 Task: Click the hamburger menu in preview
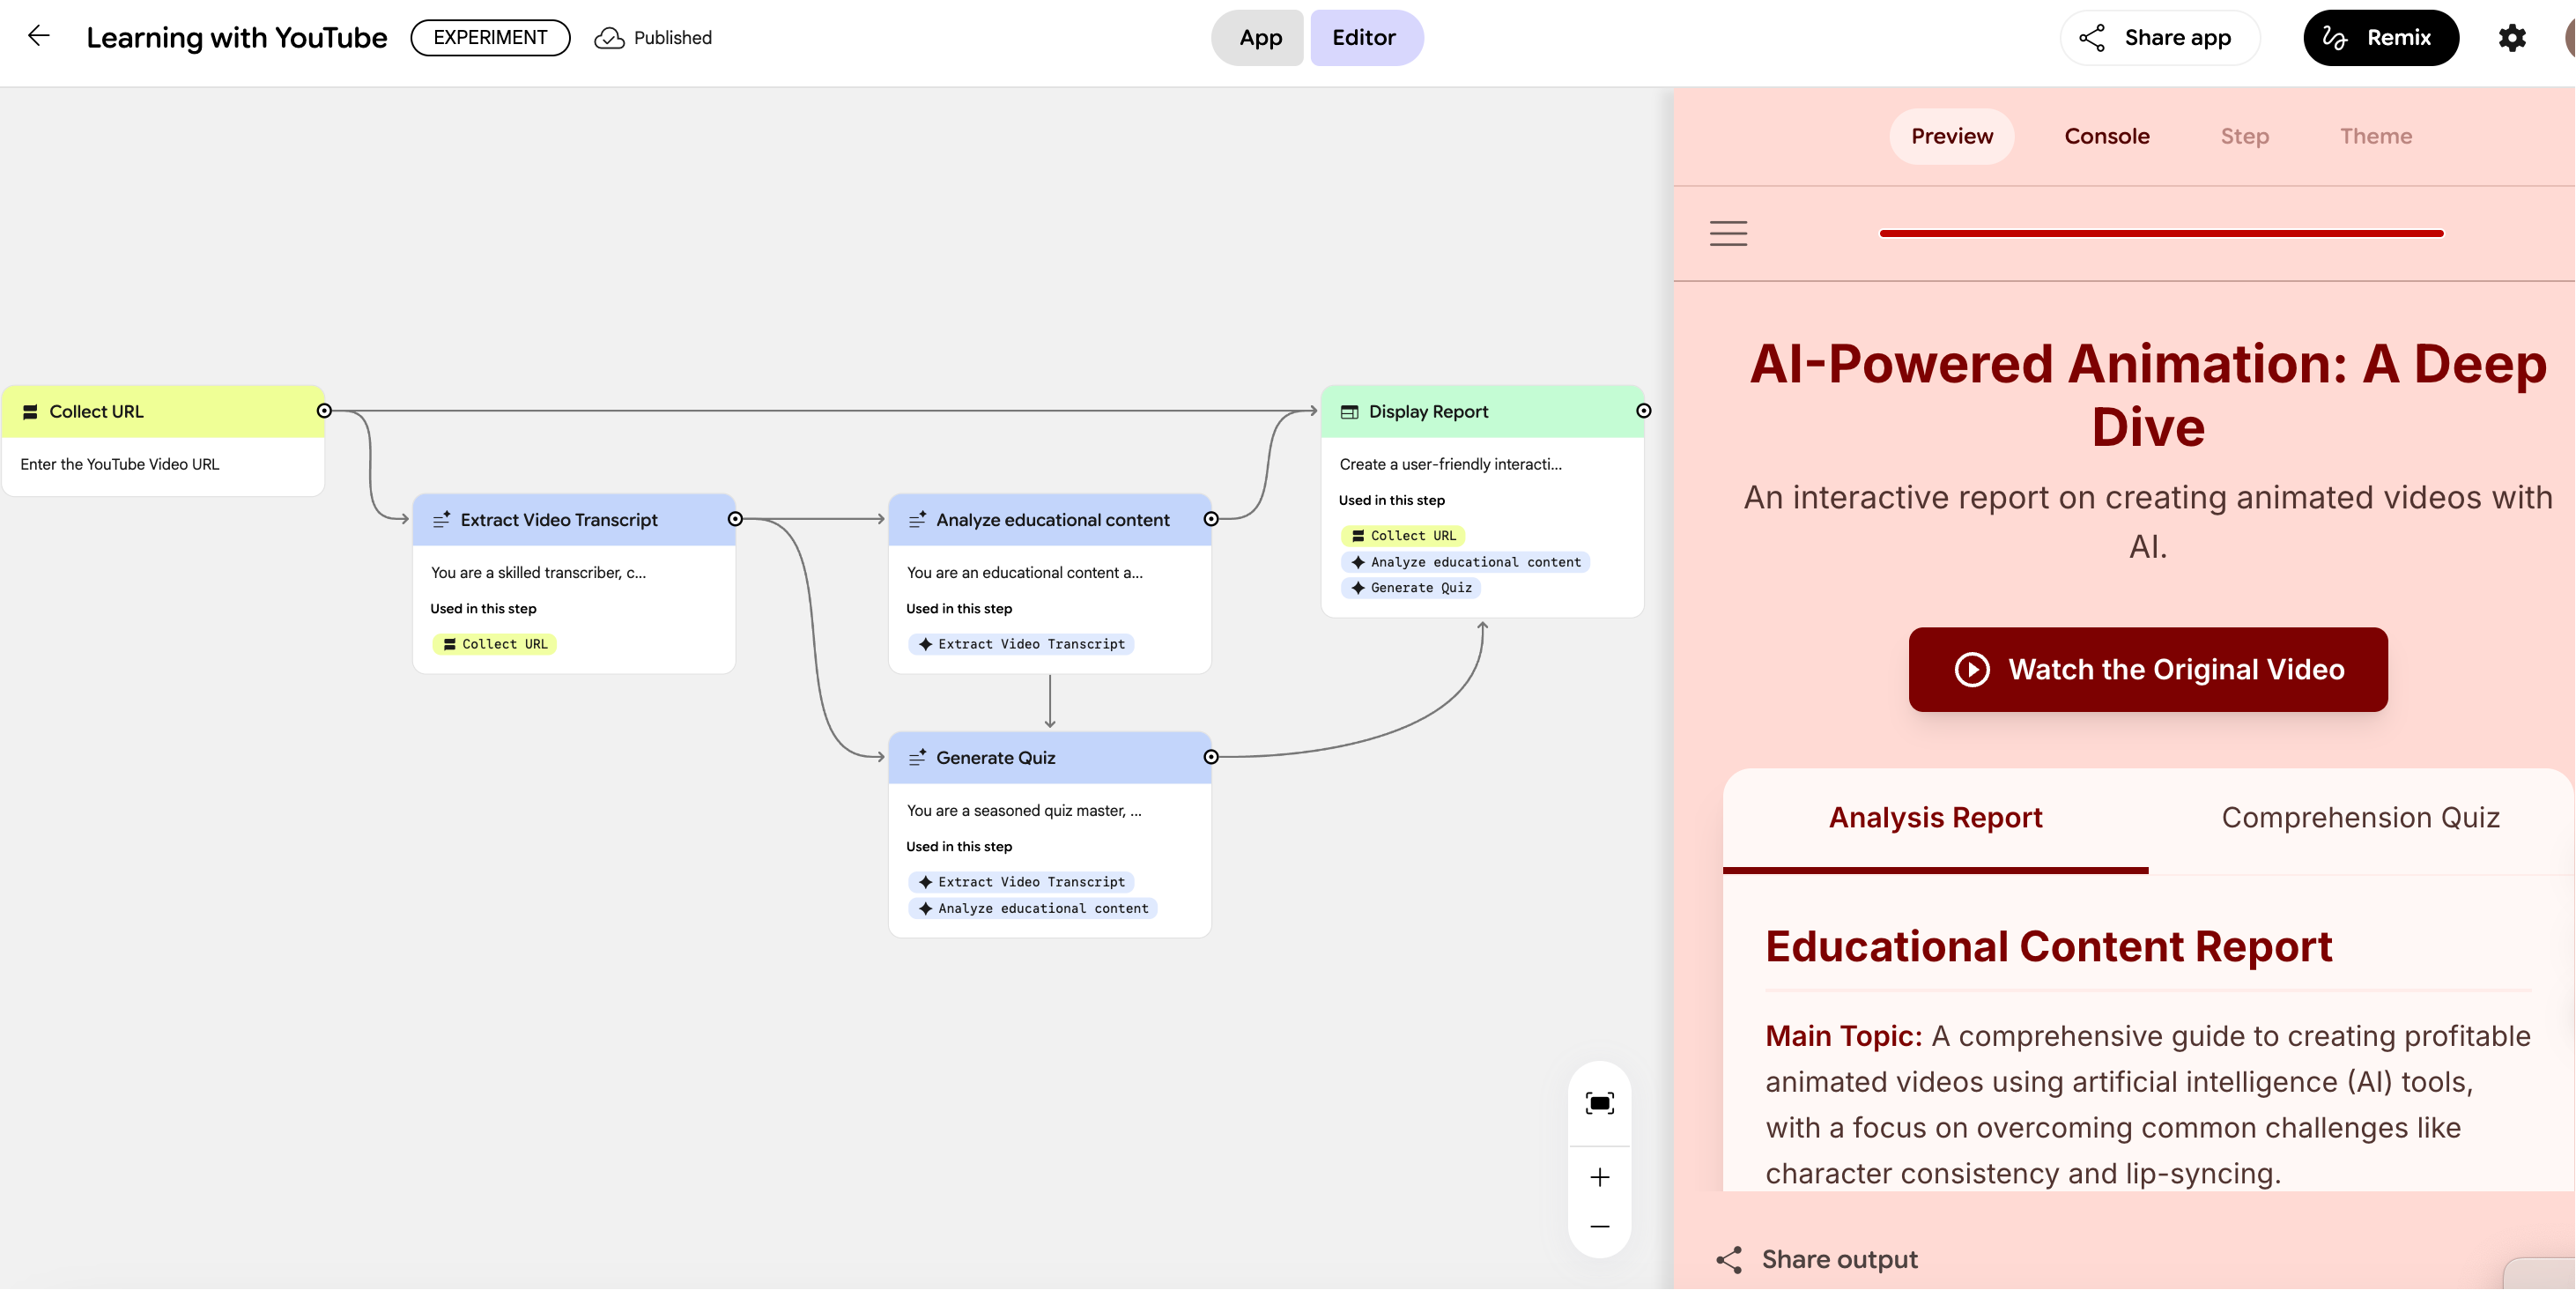click(1728, 233)
